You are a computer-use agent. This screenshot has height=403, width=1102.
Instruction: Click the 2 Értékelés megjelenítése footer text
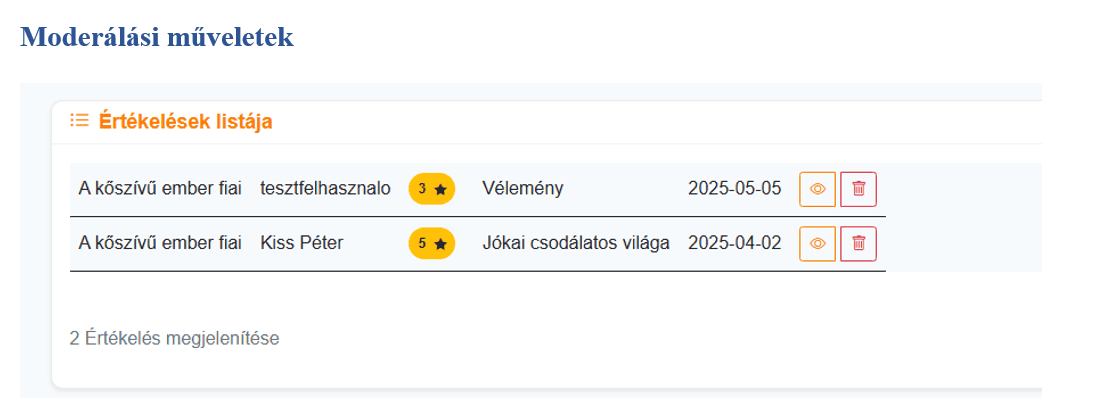click(174, 338)
